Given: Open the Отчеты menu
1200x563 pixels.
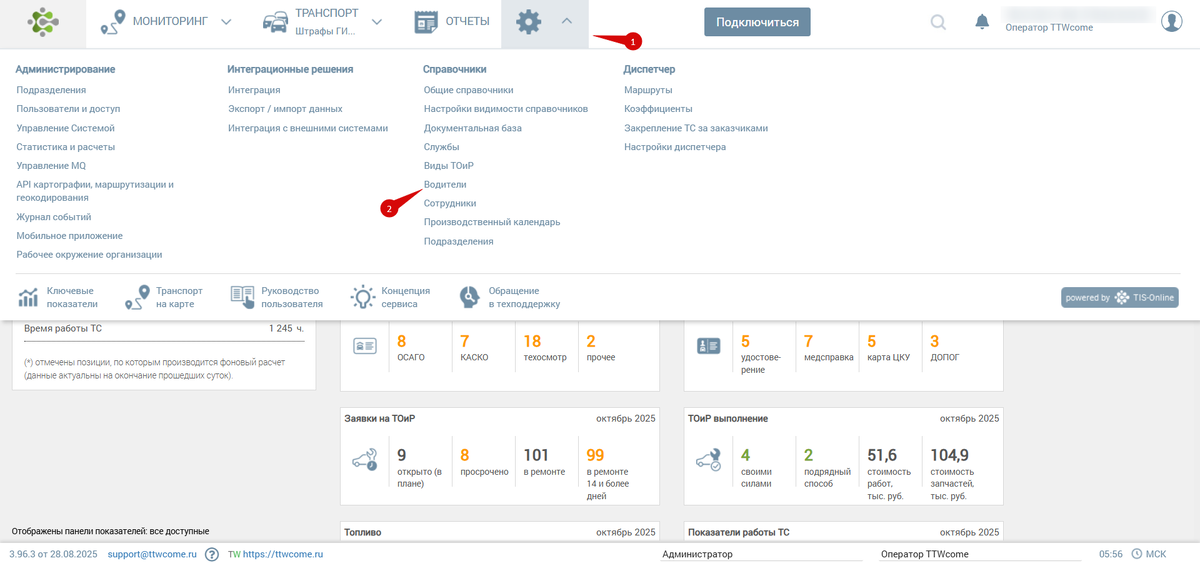Looking at the screenshot, I should 452,22.
